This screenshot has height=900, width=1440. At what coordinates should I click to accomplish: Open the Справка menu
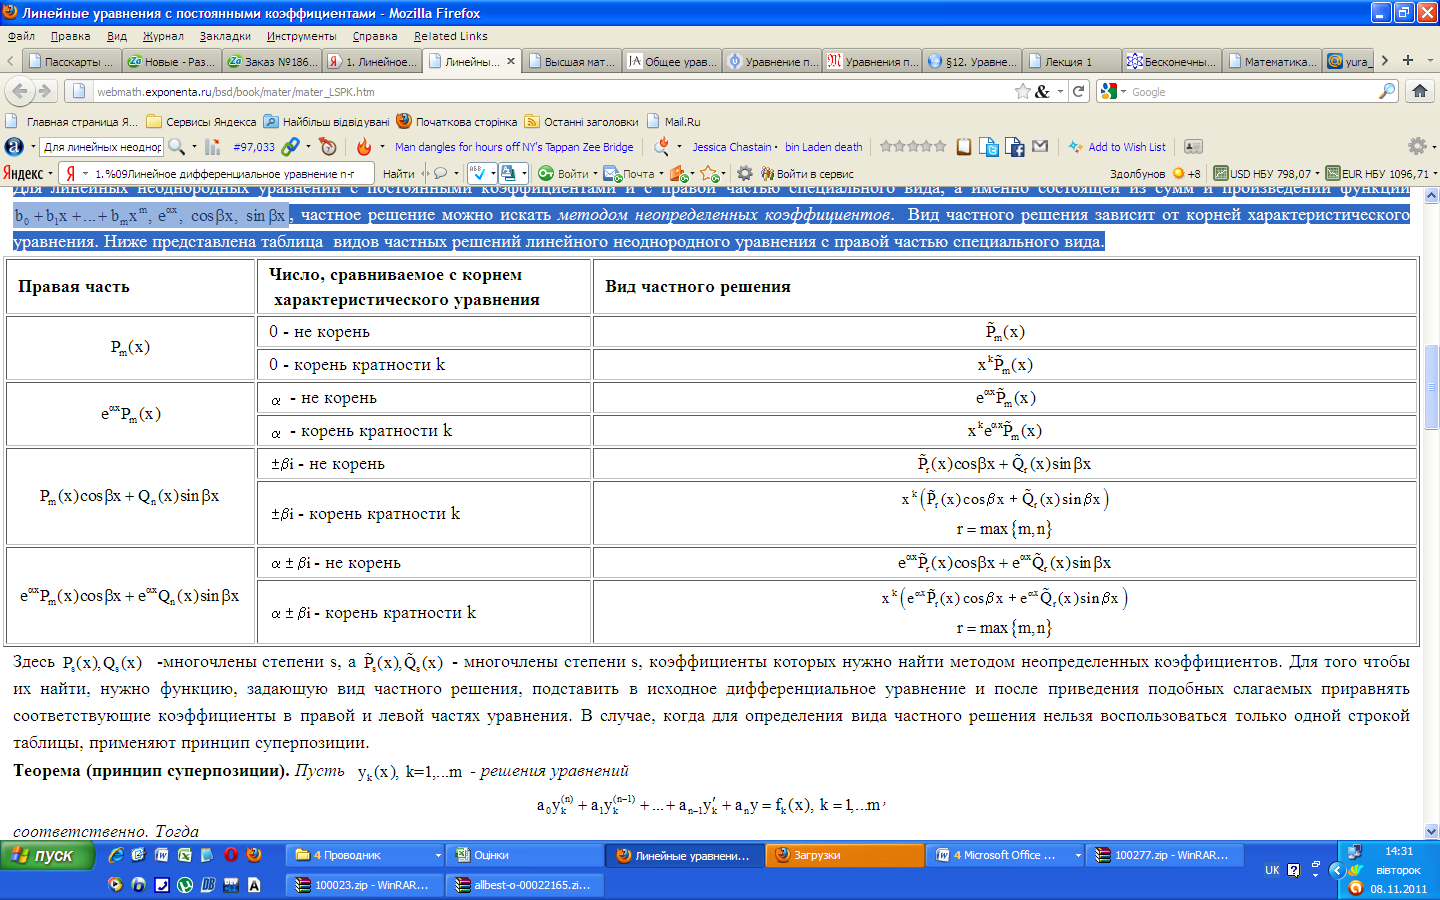(375, 36)
